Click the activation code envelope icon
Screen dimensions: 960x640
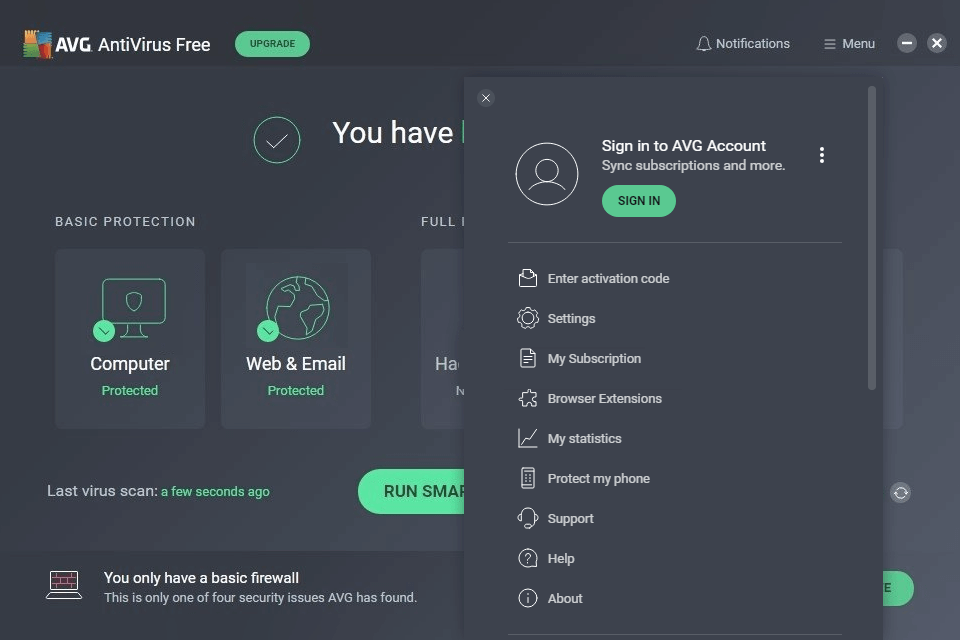[x=528, y=278]
